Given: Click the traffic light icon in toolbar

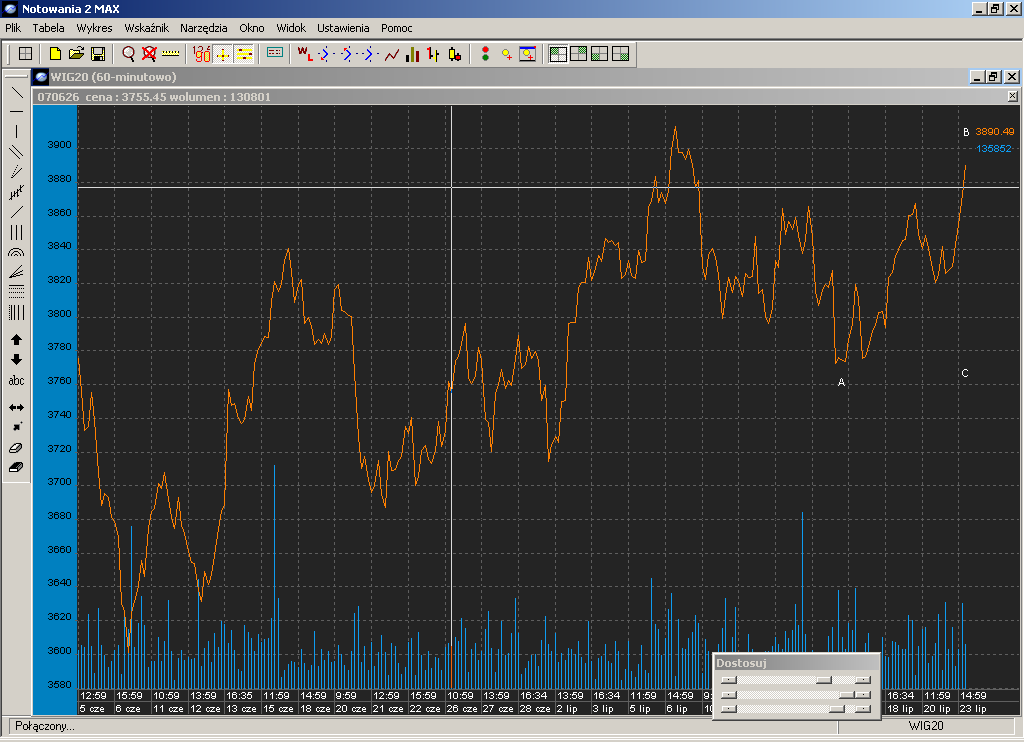Looking at the screenshot, I should [485, 54].
